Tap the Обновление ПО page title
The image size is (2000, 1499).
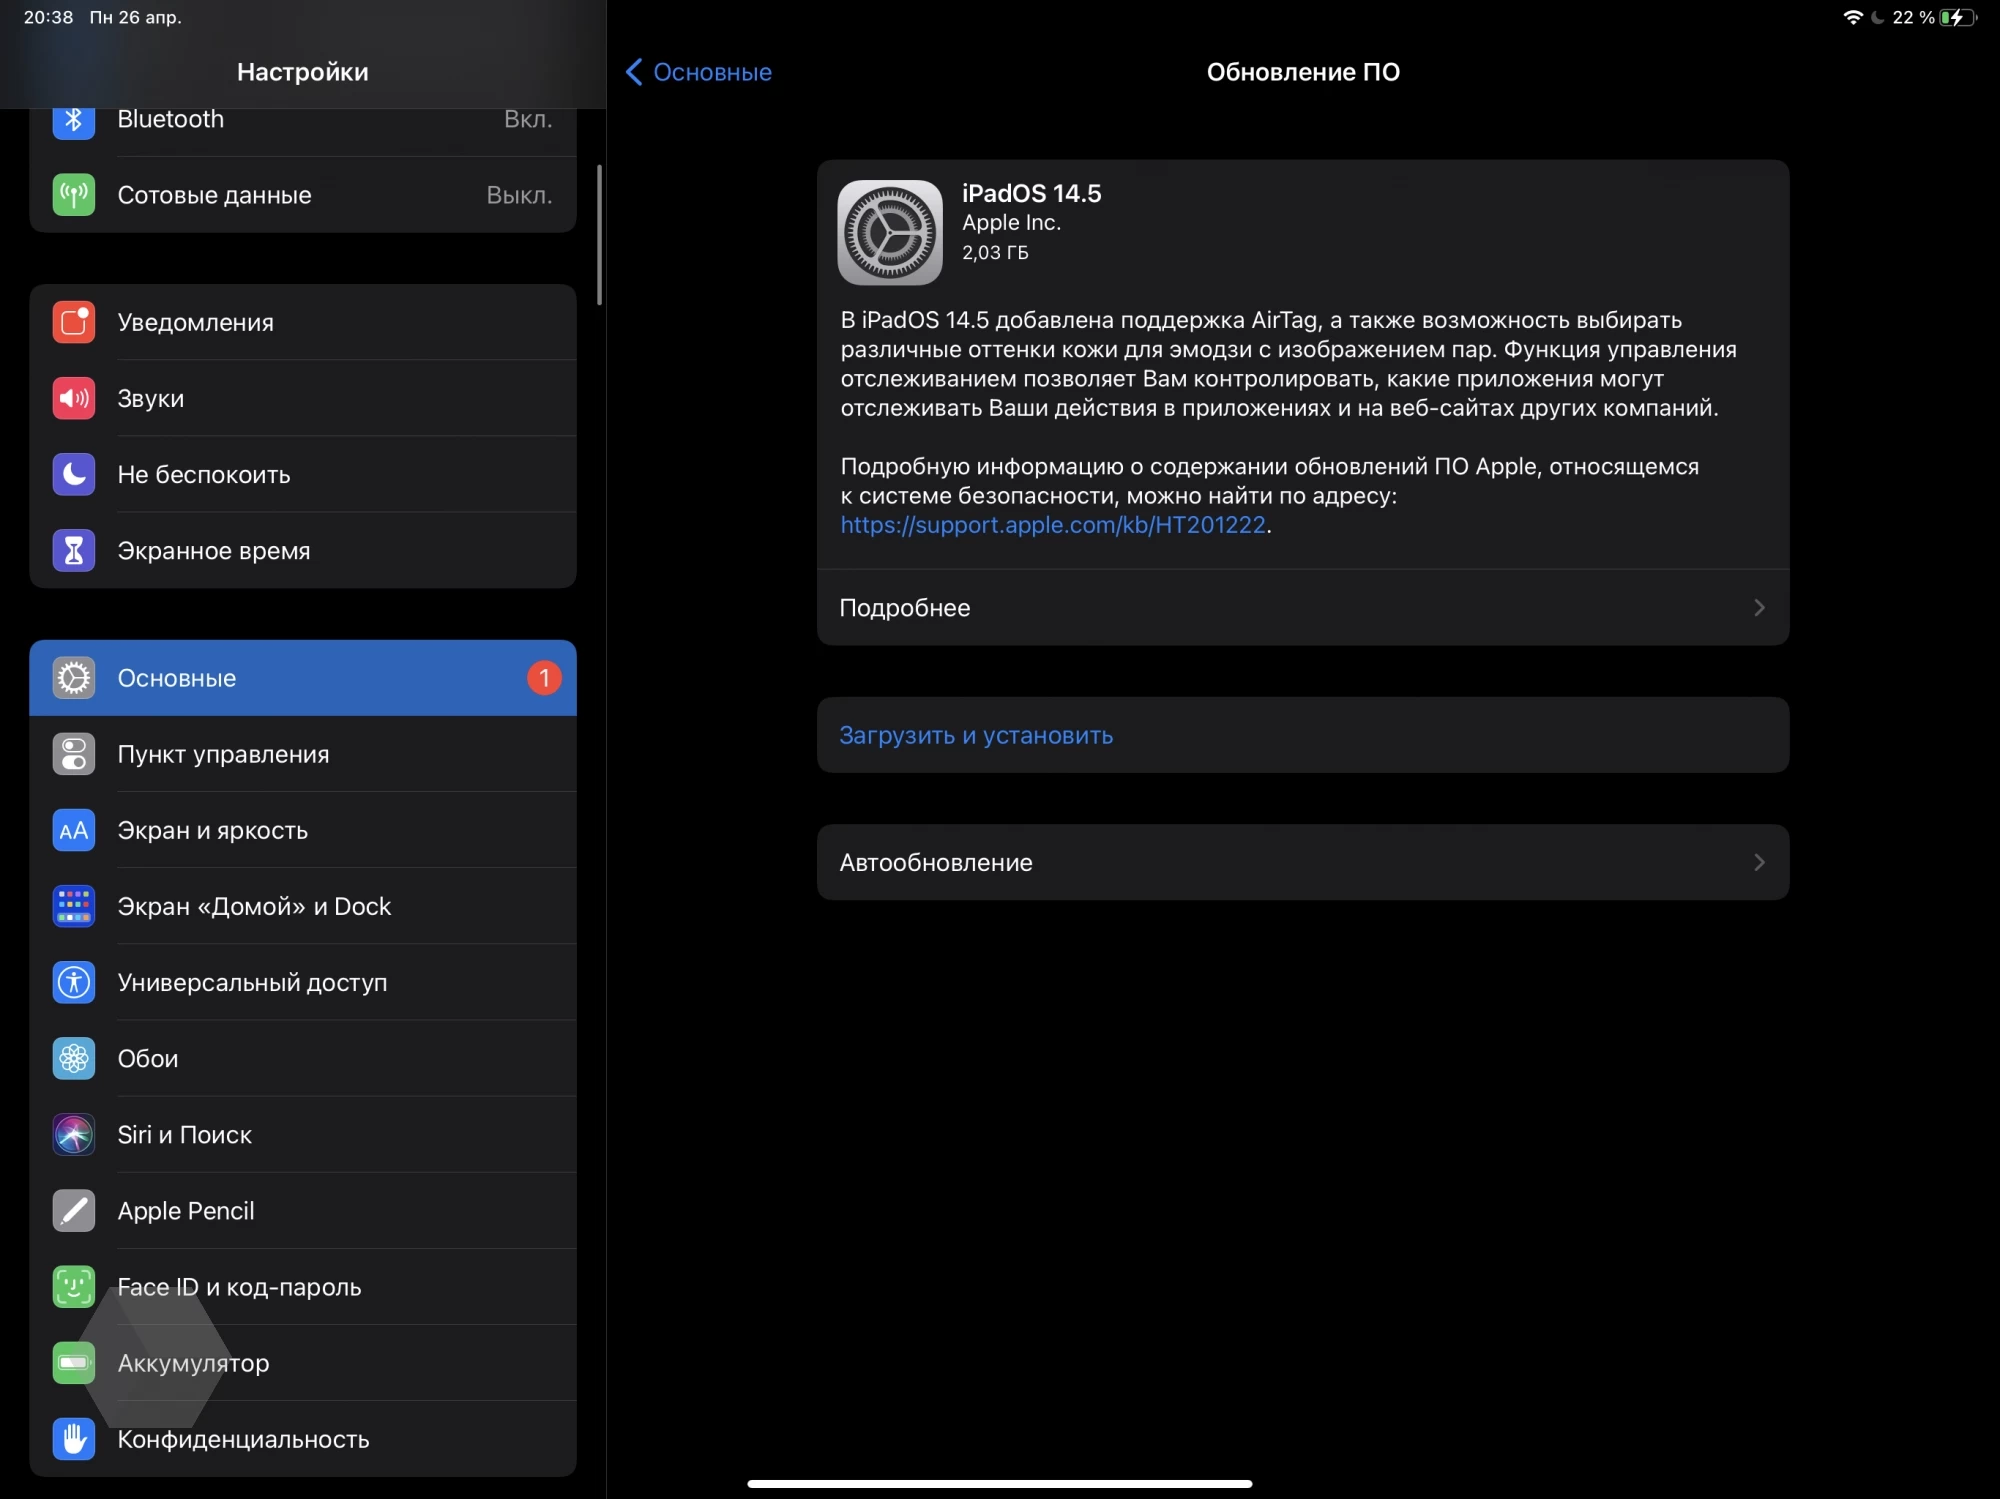[x=1302, y=72]
